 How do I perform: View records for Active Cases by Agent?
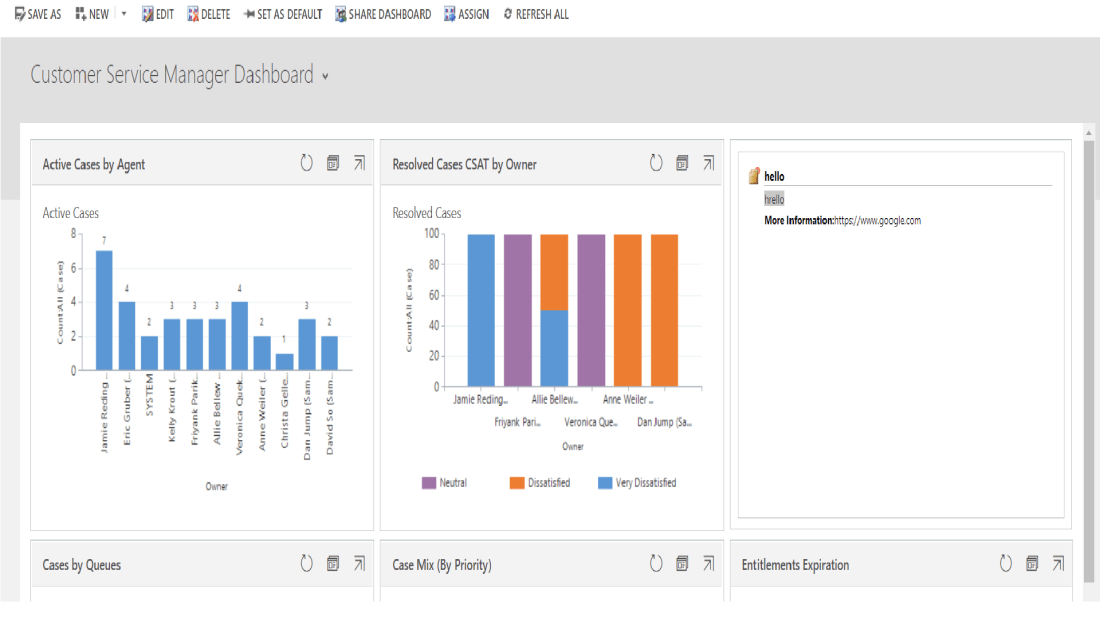pos(333,164)
